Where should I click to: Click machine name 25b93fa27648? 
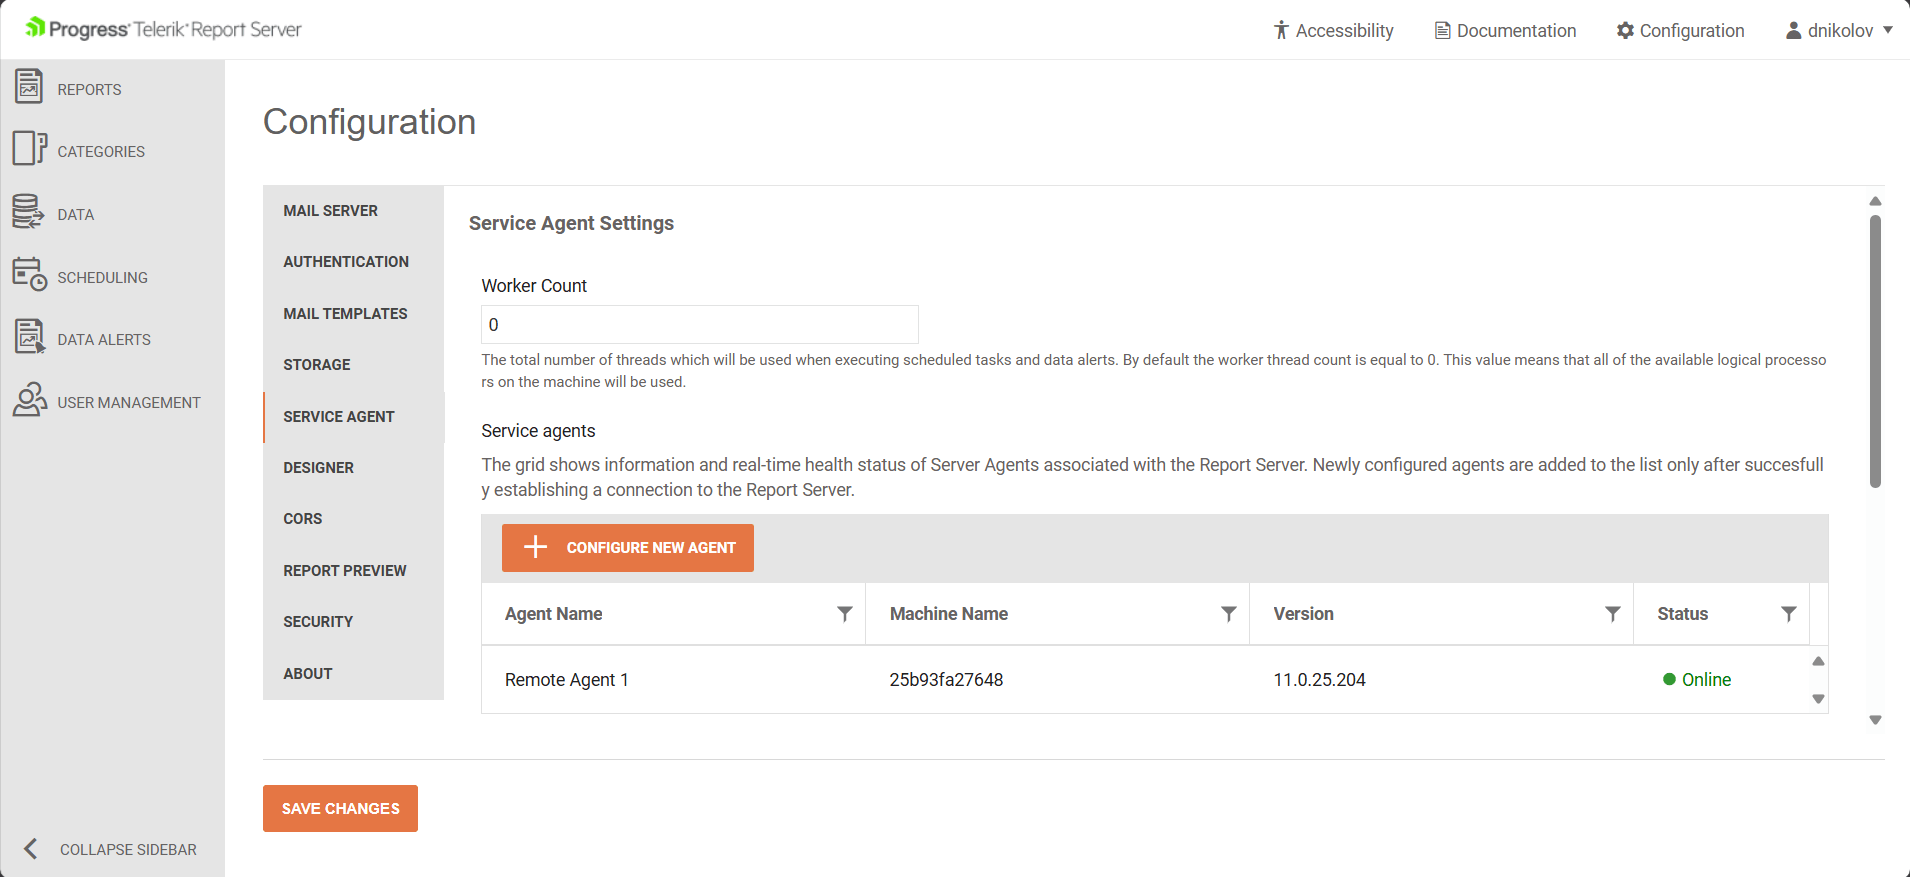pyautogui.click(x=946, y=680)
